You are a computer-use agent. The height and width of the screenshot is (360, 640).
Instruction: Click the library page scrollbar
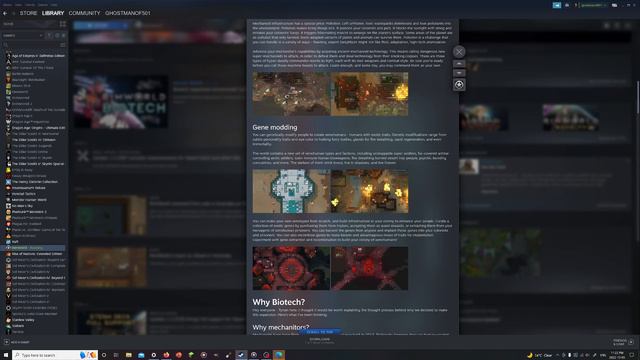(638, 97)
